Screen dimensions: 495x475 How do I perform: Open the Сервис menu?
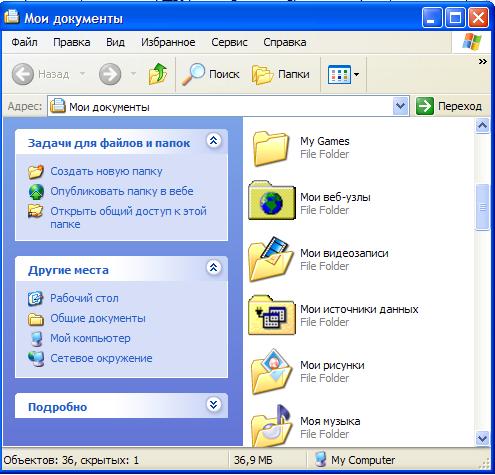point(229,42)
